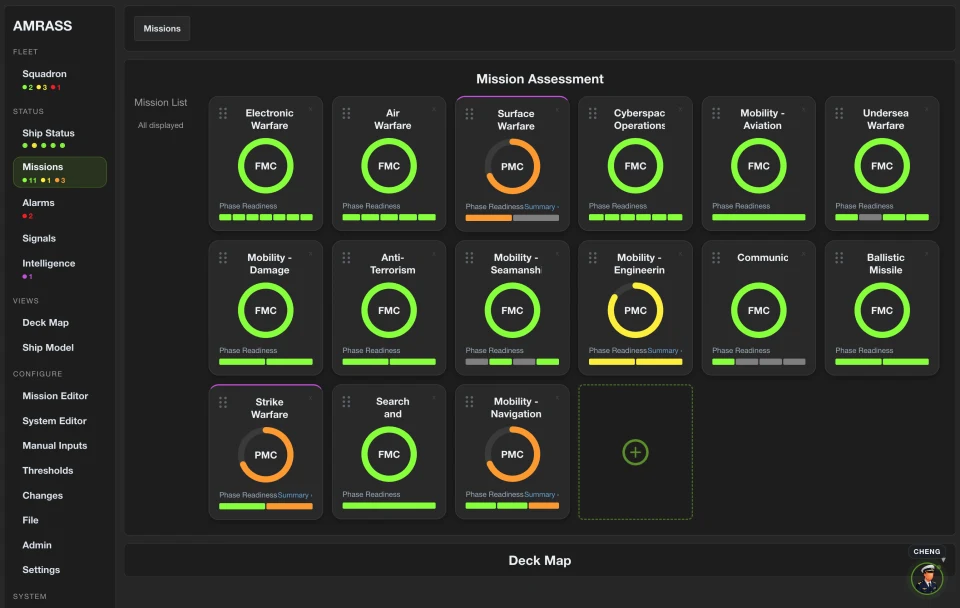Open the Surface Warfare Summary link
The width and height of the screenshot is (960, 608).
[x=540, y=207]
